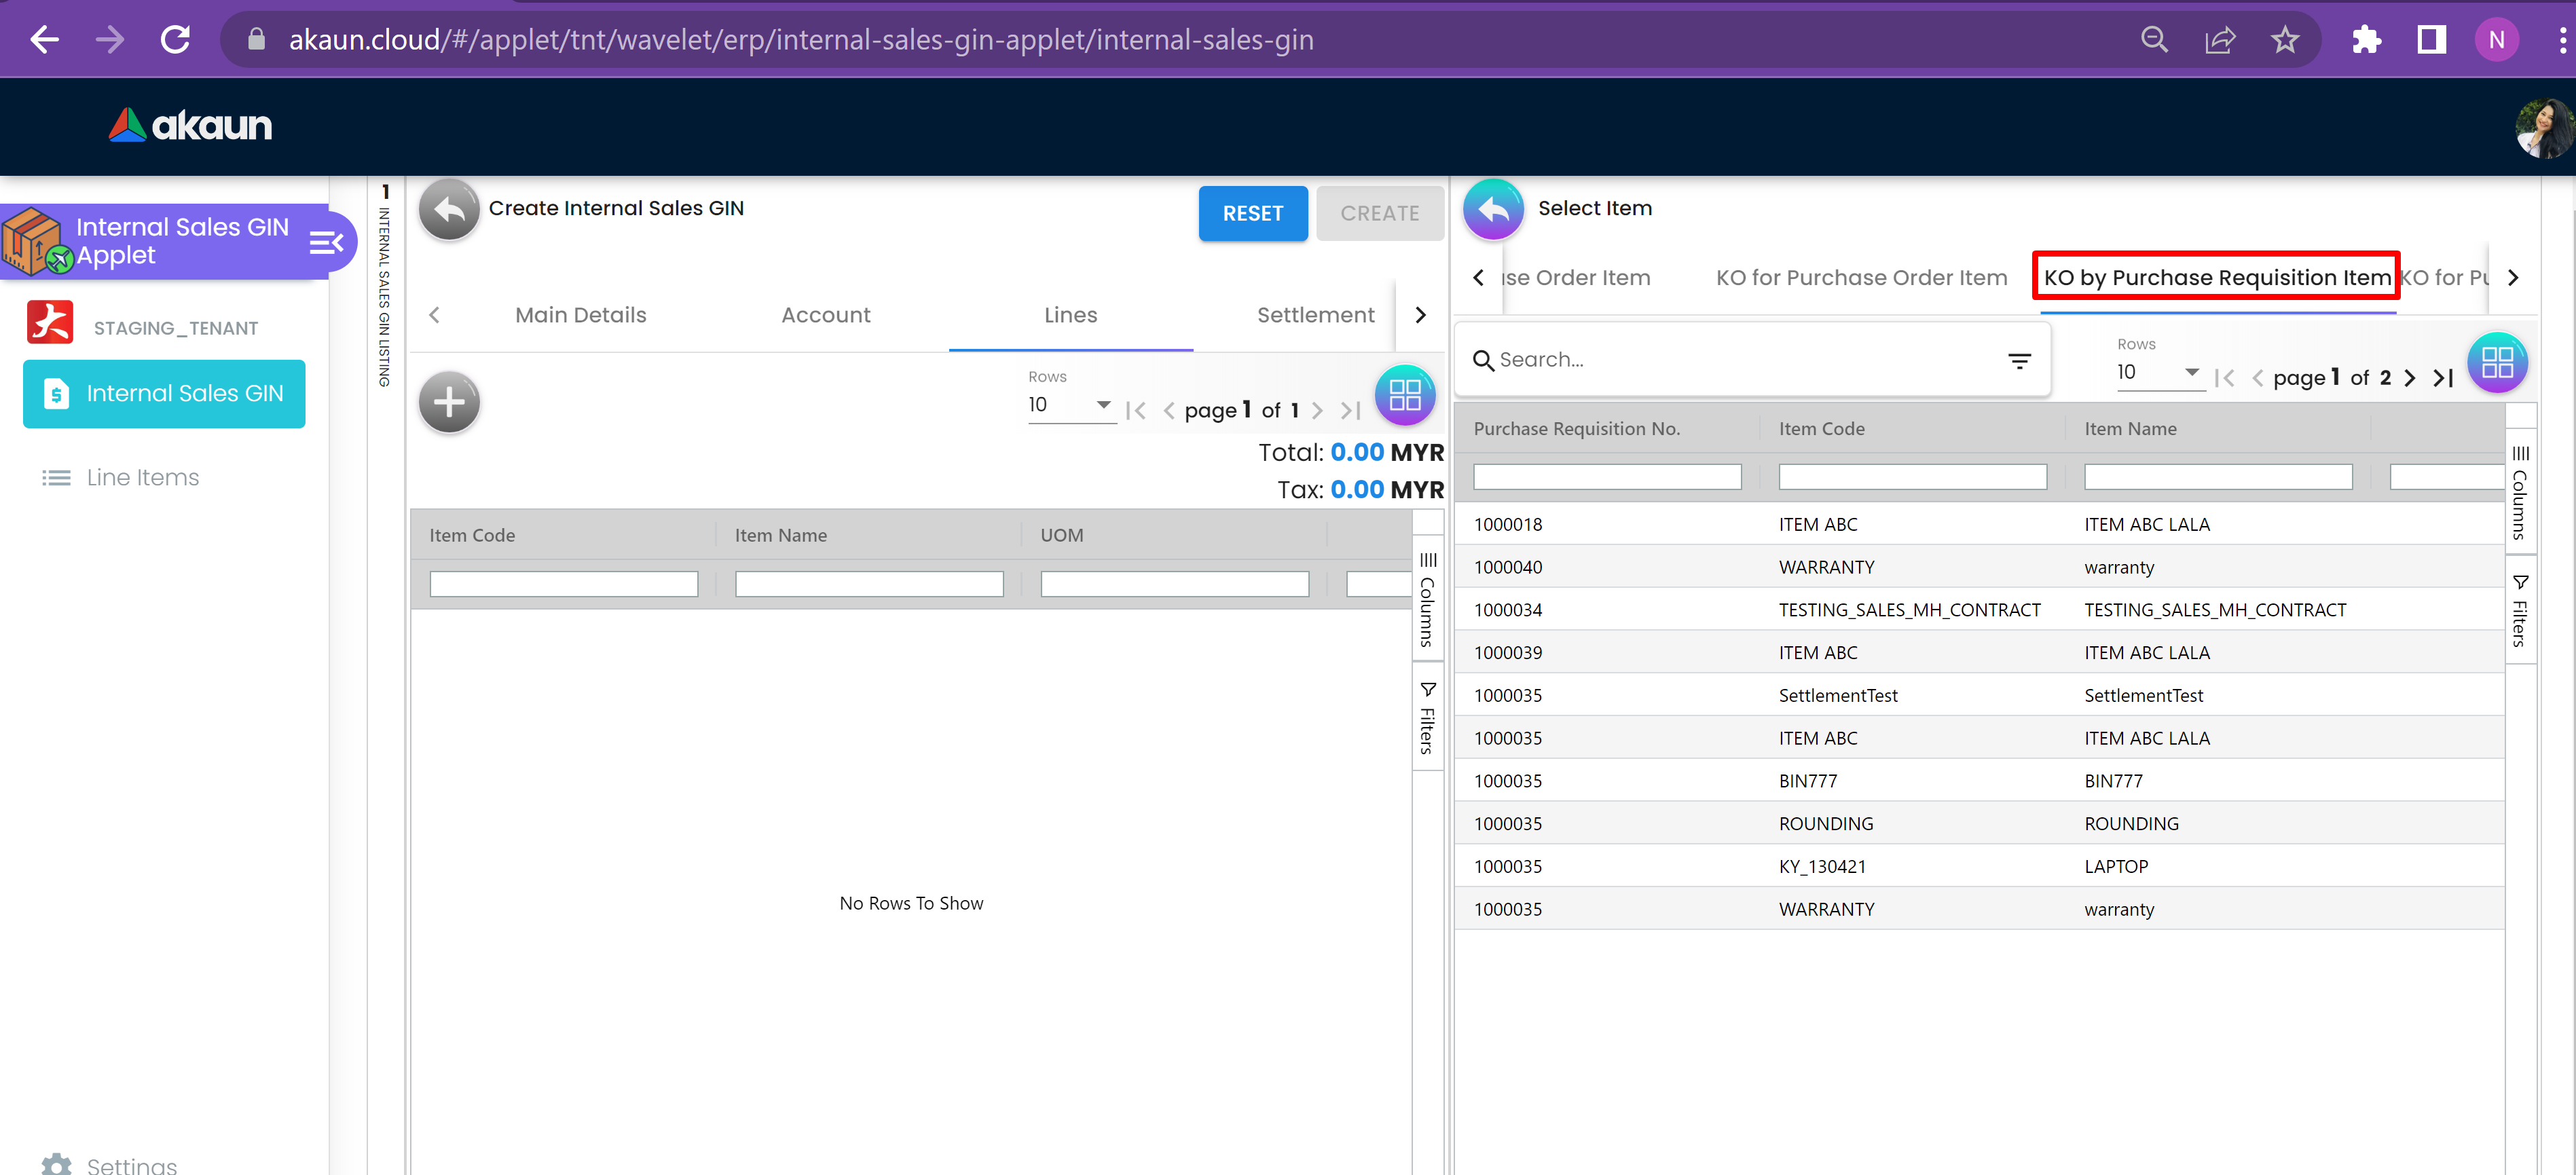Open grid view icon in Select Item panel
The image size is (2576, 1175).
2496,362
